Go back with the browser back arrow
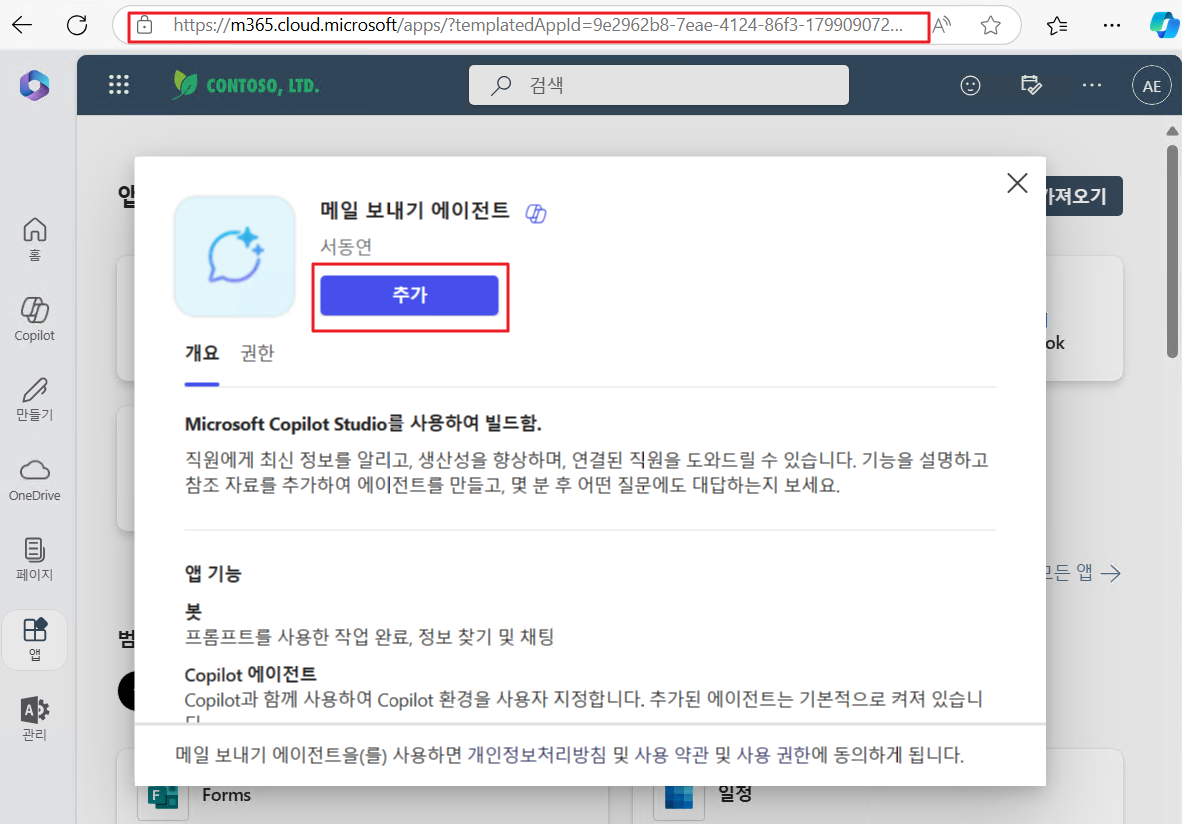The width and height of the screenshot is (1182, 824). 22,25
